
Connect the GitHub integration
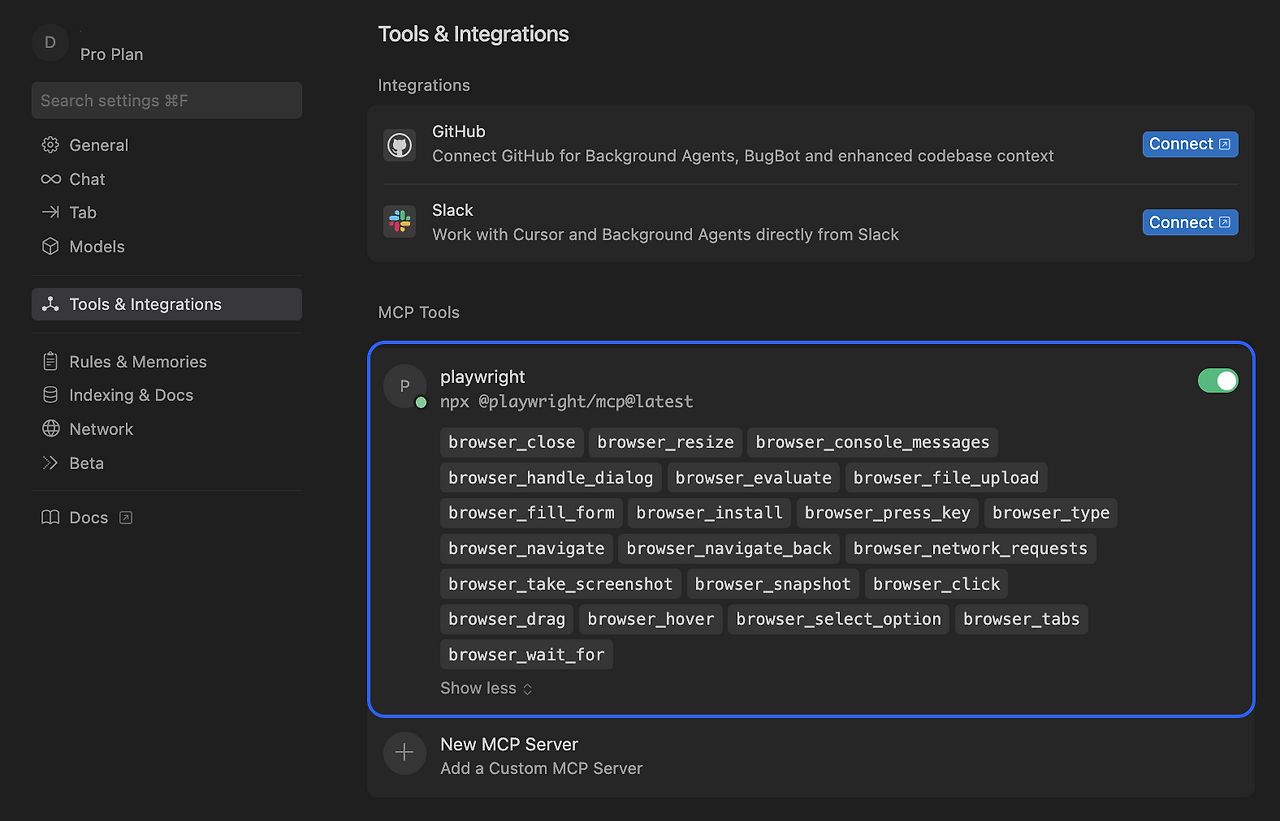point(1190,144)
